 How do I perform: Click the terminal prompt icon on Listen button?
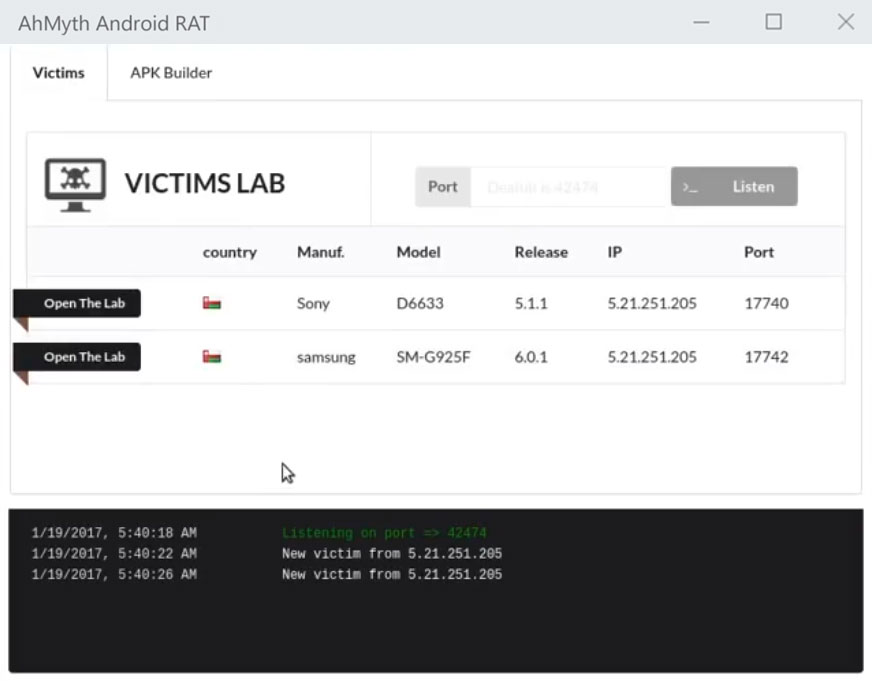coord(691,187)
